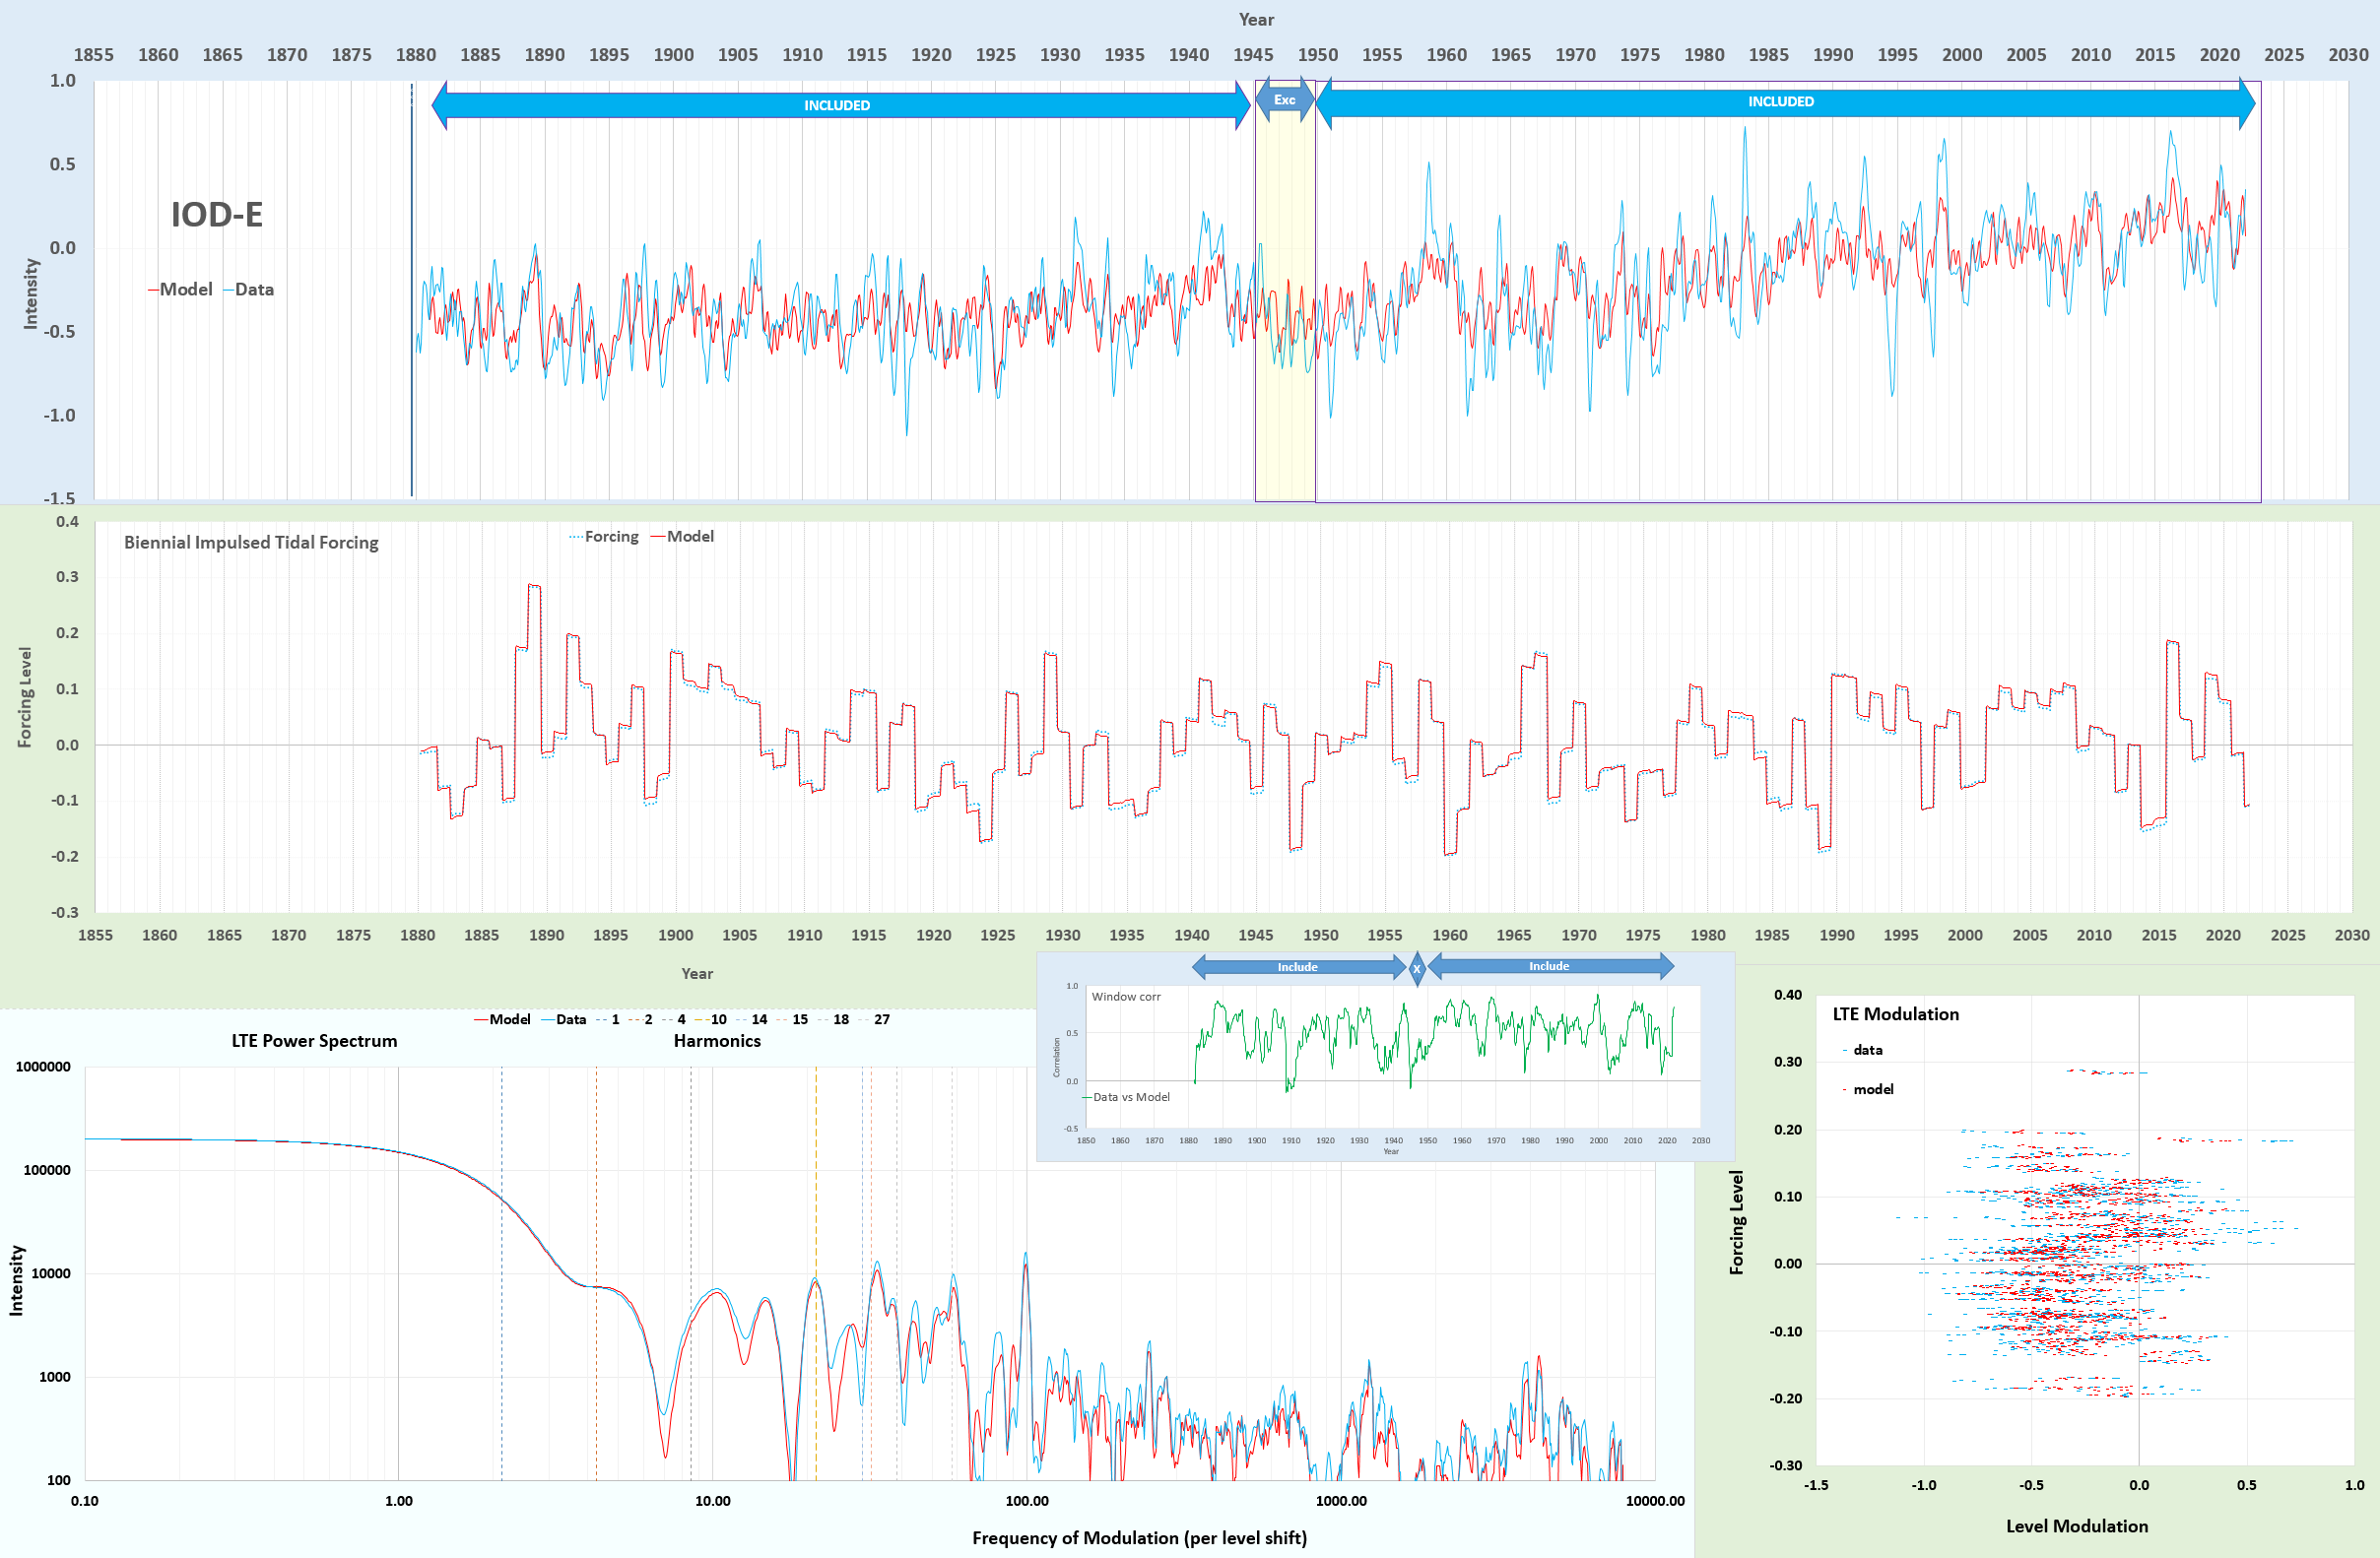Image resolution: width=2380 pixels, height=1558 pixels.
Task: Click the Data vs Model legend in Window corr
Action: click(x=1130, y=1097)
